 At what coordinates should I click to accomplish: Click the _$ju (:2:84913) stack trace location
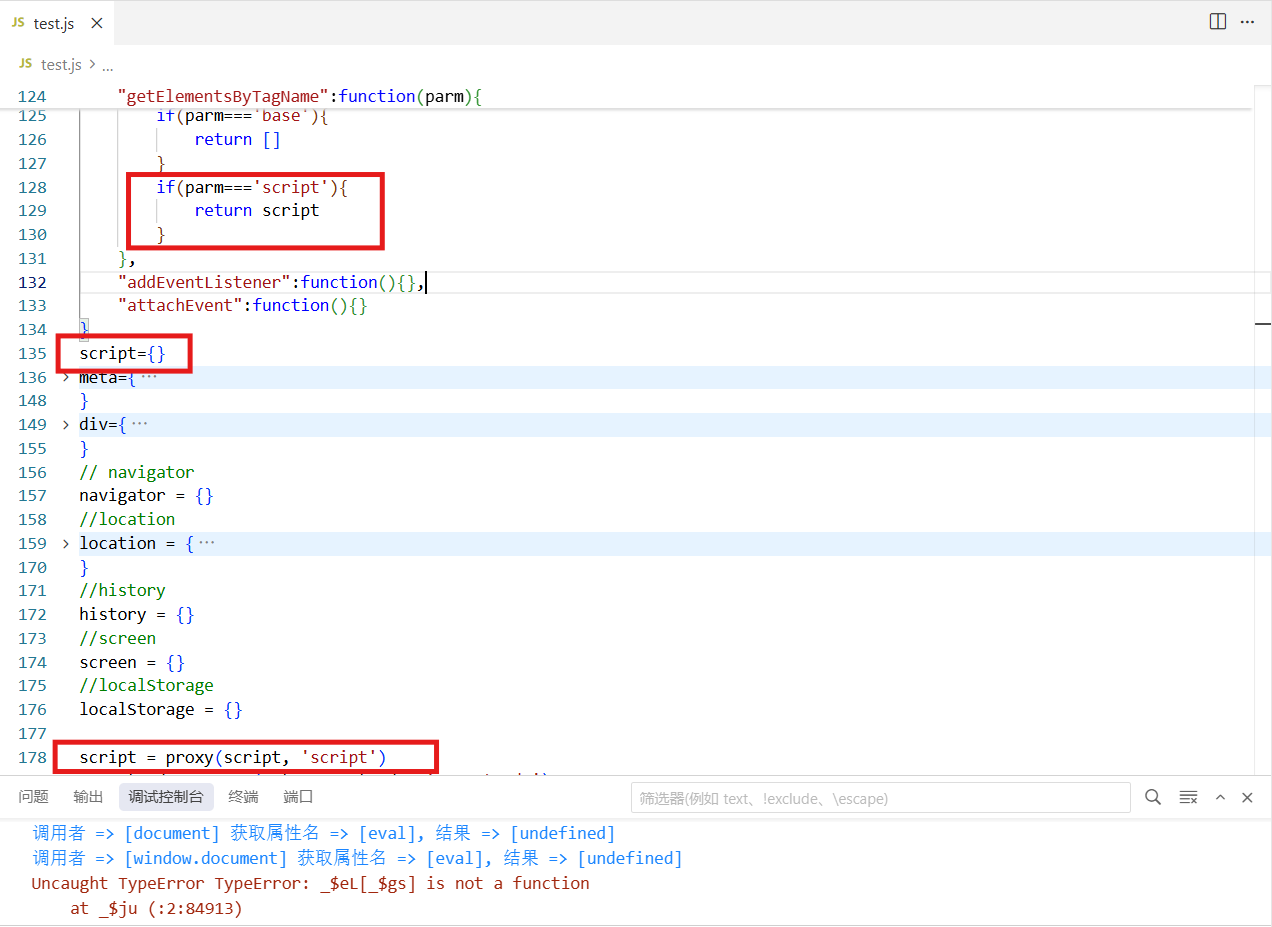[156, 908]
